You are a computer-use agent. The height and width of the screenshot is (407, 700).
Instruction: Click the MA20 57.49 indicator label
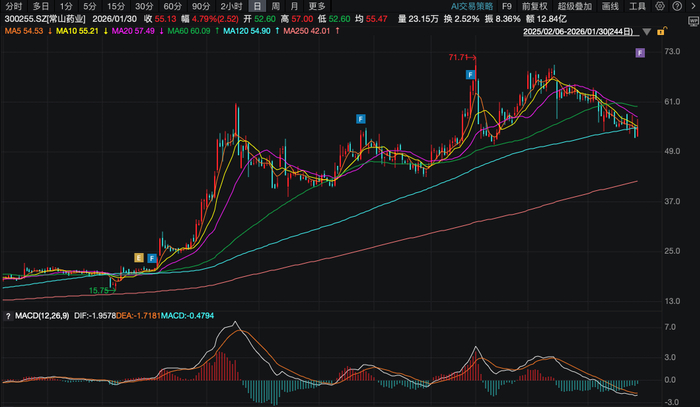133,31
